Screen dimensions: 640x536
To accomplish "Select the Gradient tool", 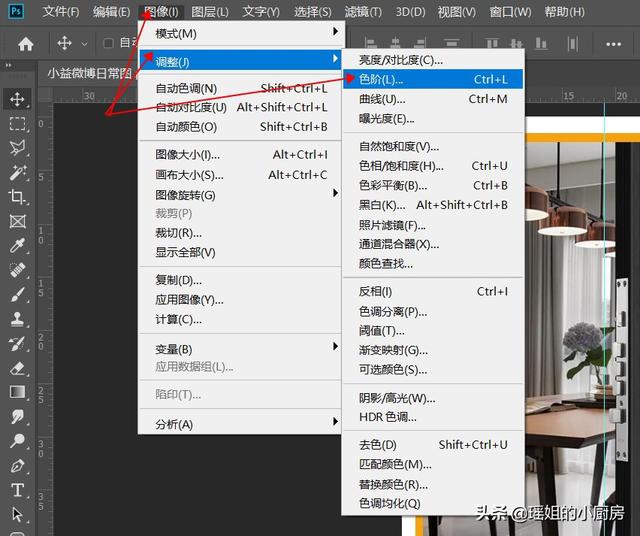I will [x=17, y=392].
